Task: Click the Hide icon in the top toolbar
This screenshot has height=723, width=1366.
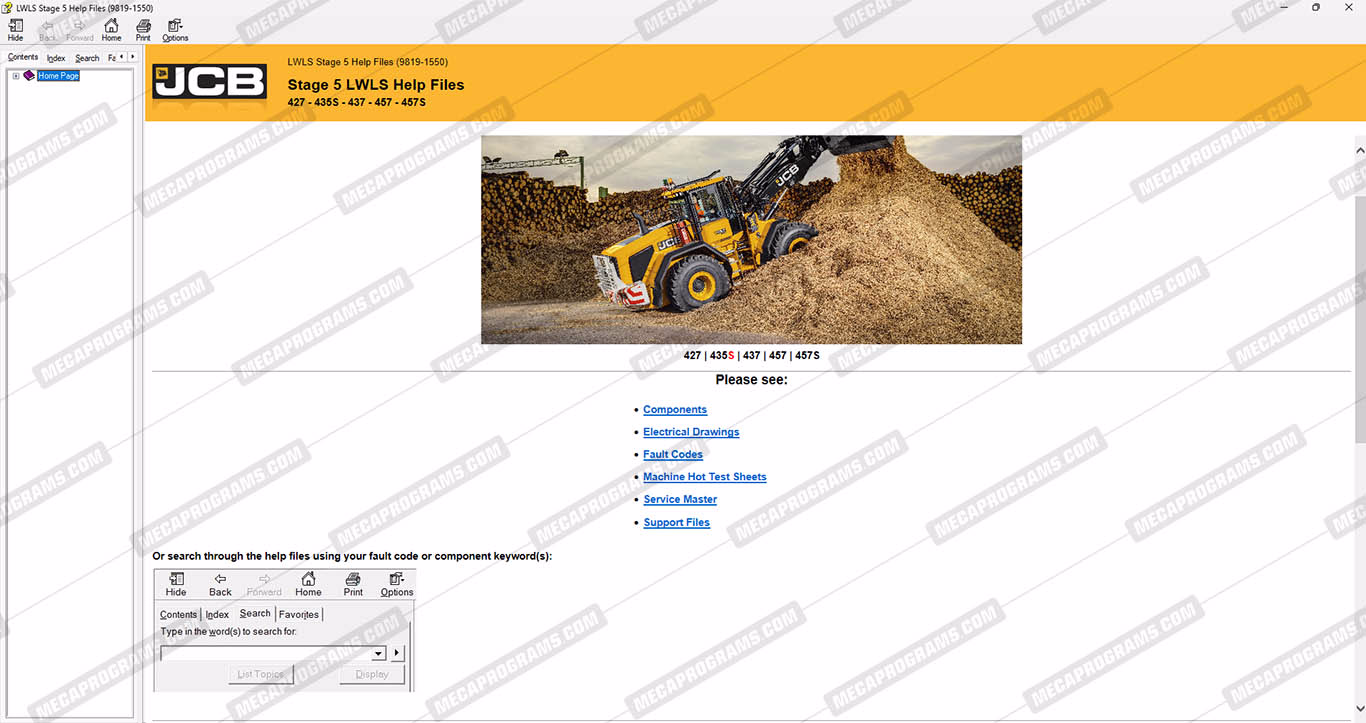Action: pos(15,29)
